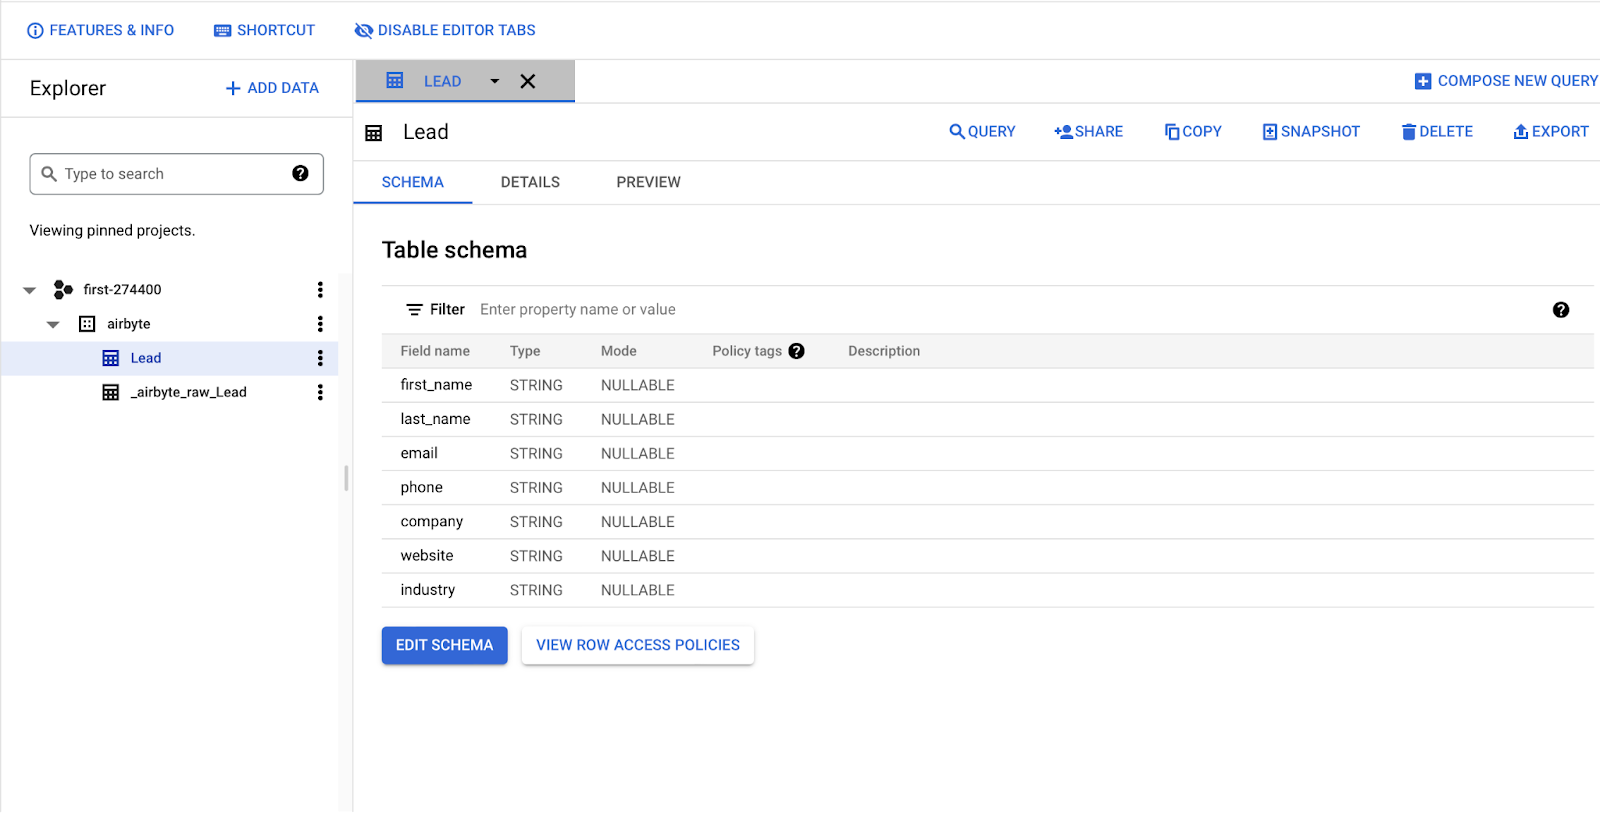The height and width of the screenshot is (813, 1600).
Task: Click the Viewing pinned projects text
Action: coord(112,230)
